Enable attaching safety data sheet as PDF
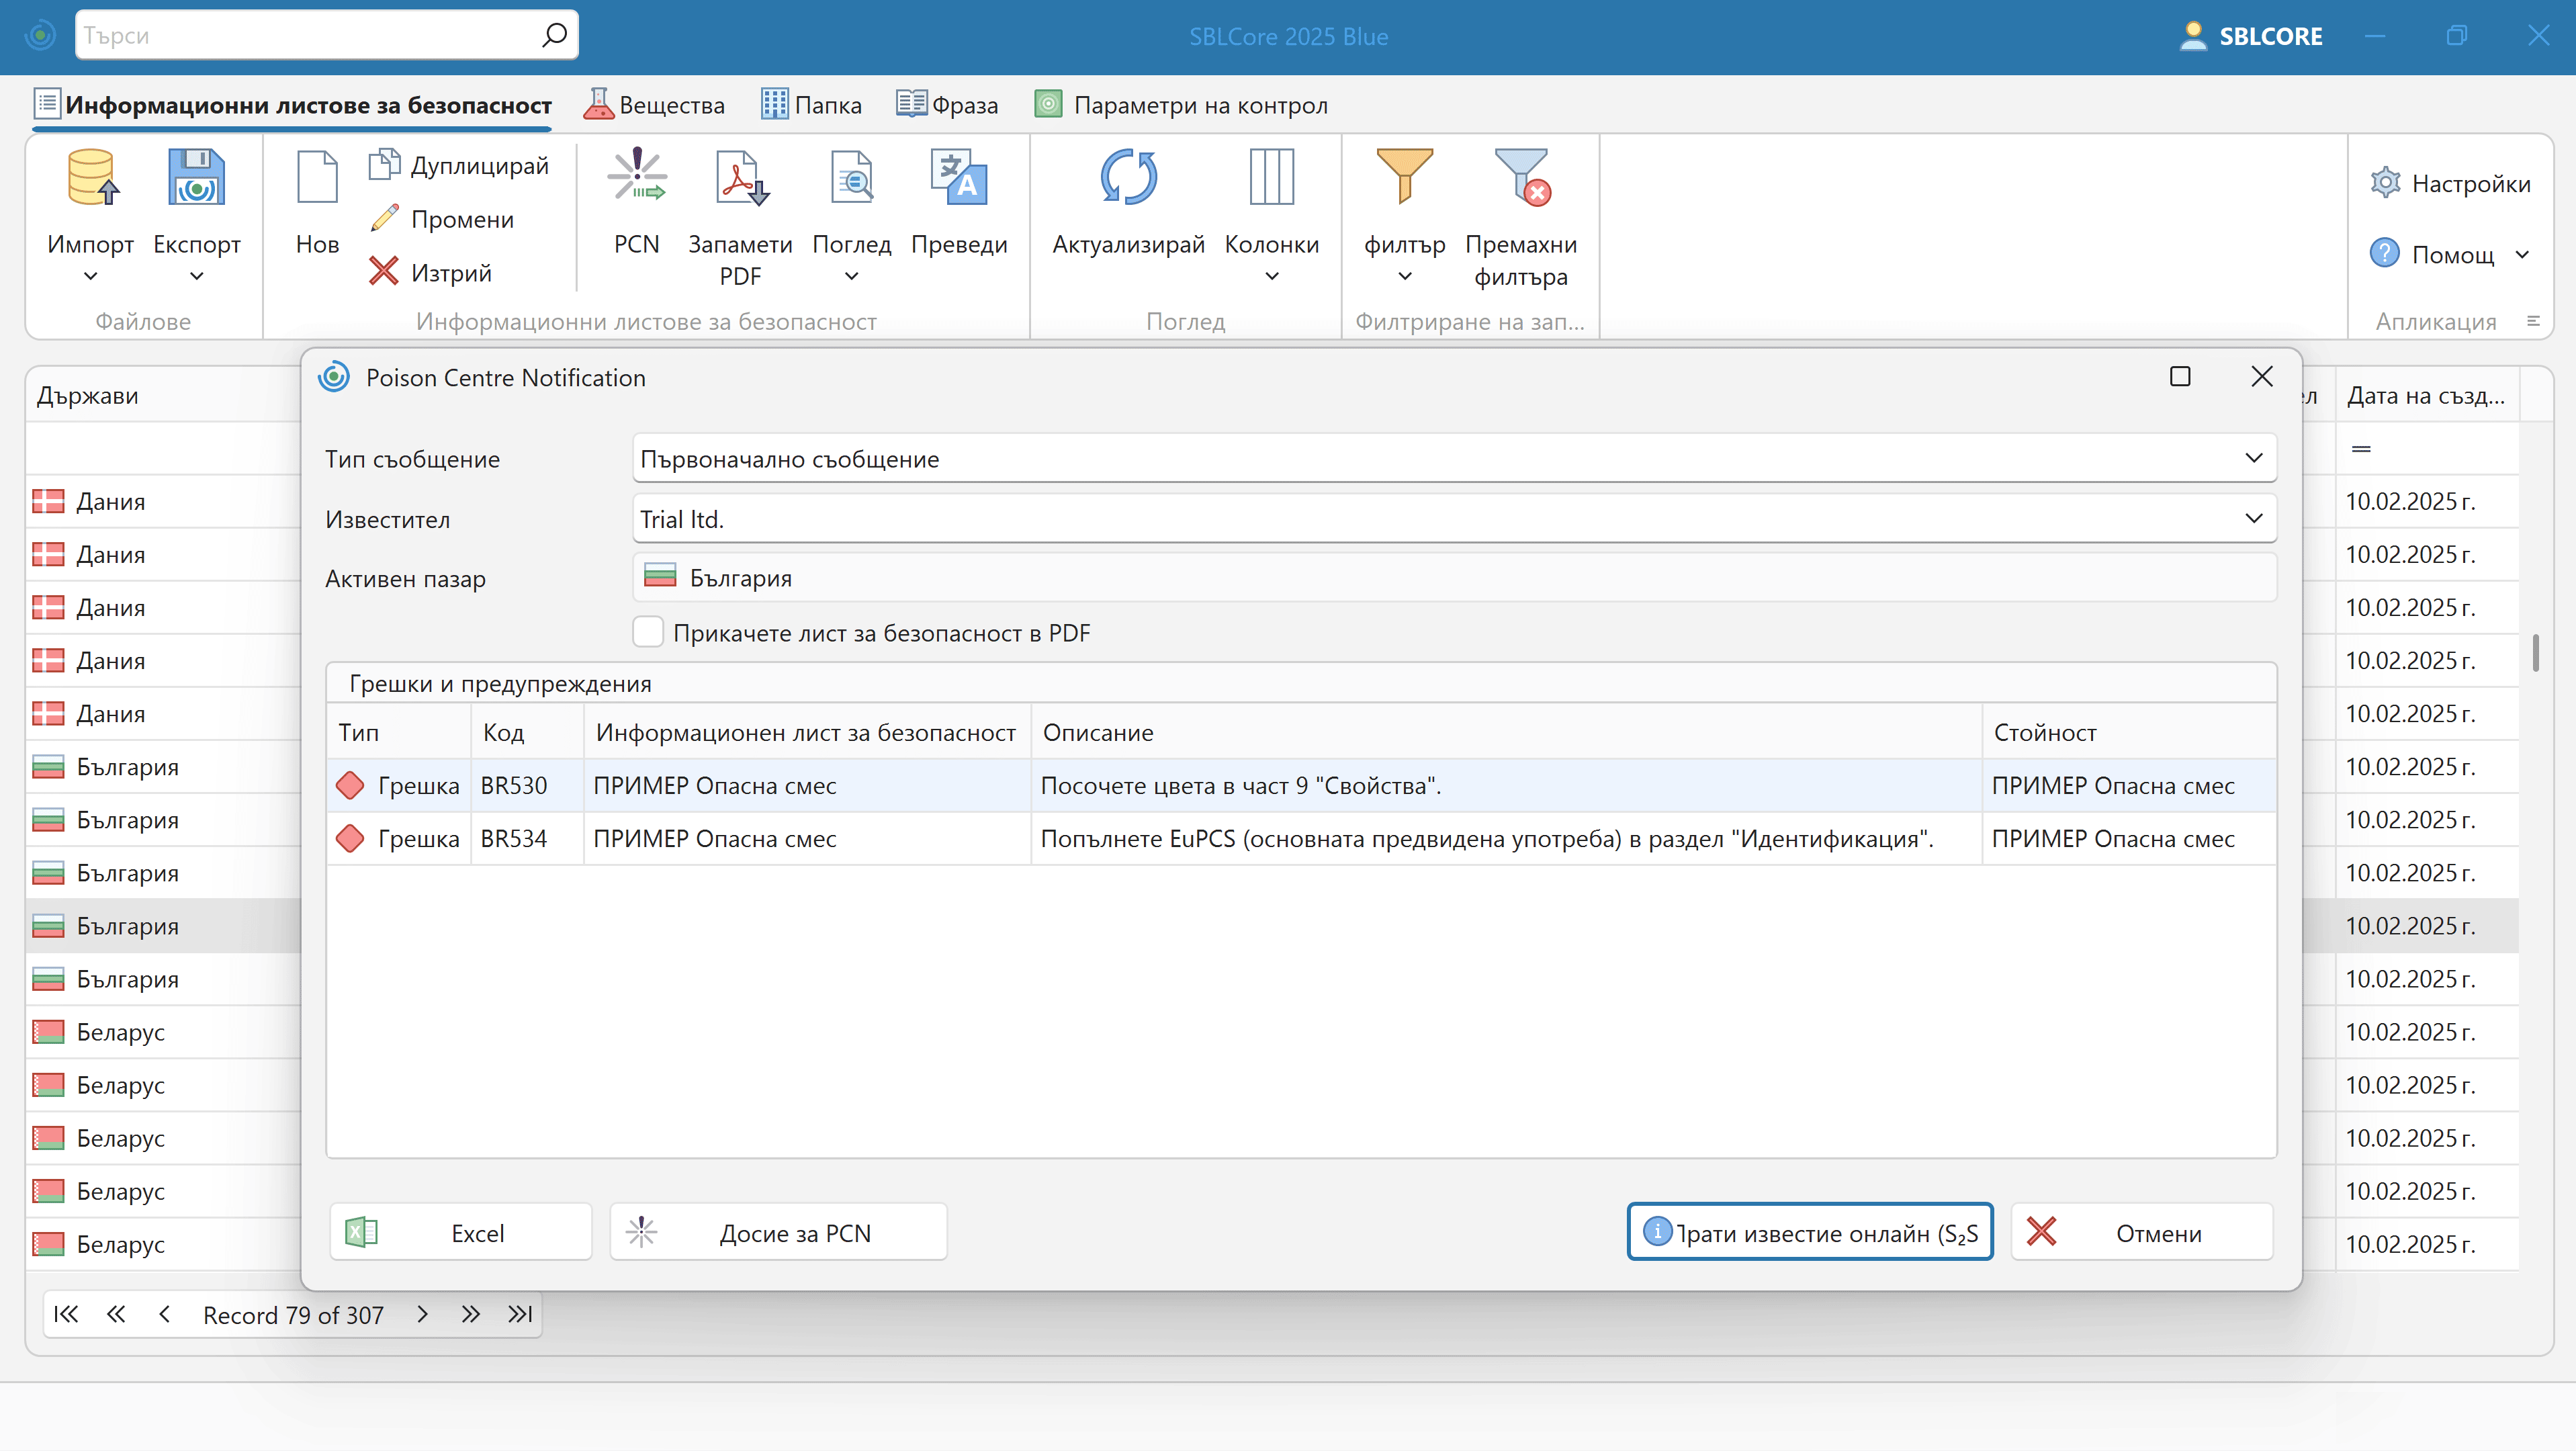This screenshot has height=1451, width=2576. tap(648, 632)
